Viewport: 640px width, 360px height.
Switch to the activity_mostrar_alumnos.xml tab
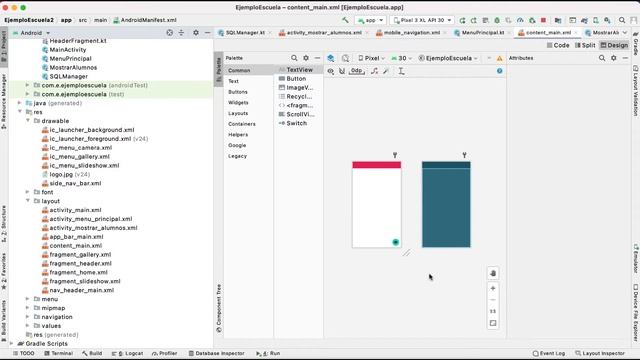point(324,33)
